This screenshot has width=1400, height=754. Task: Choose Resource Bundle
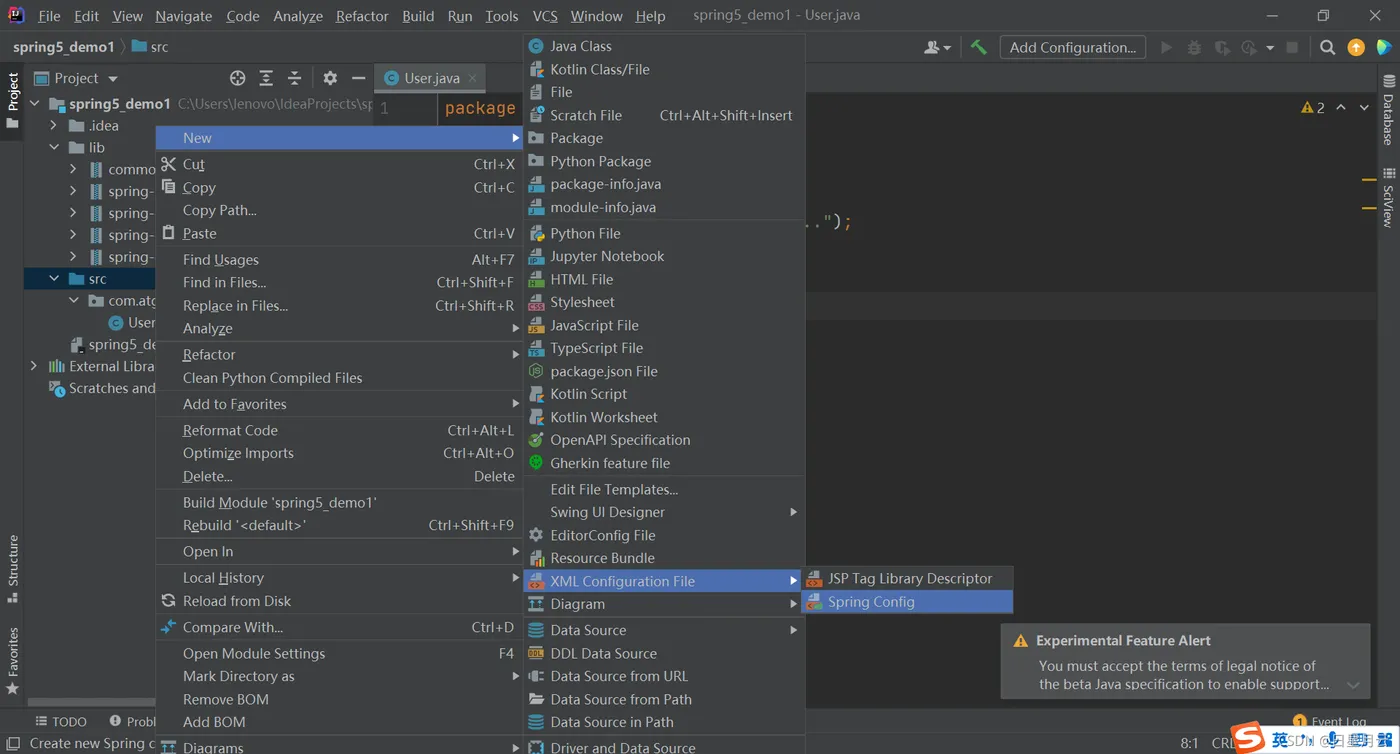pyautogui.click(x=664, y=558)
